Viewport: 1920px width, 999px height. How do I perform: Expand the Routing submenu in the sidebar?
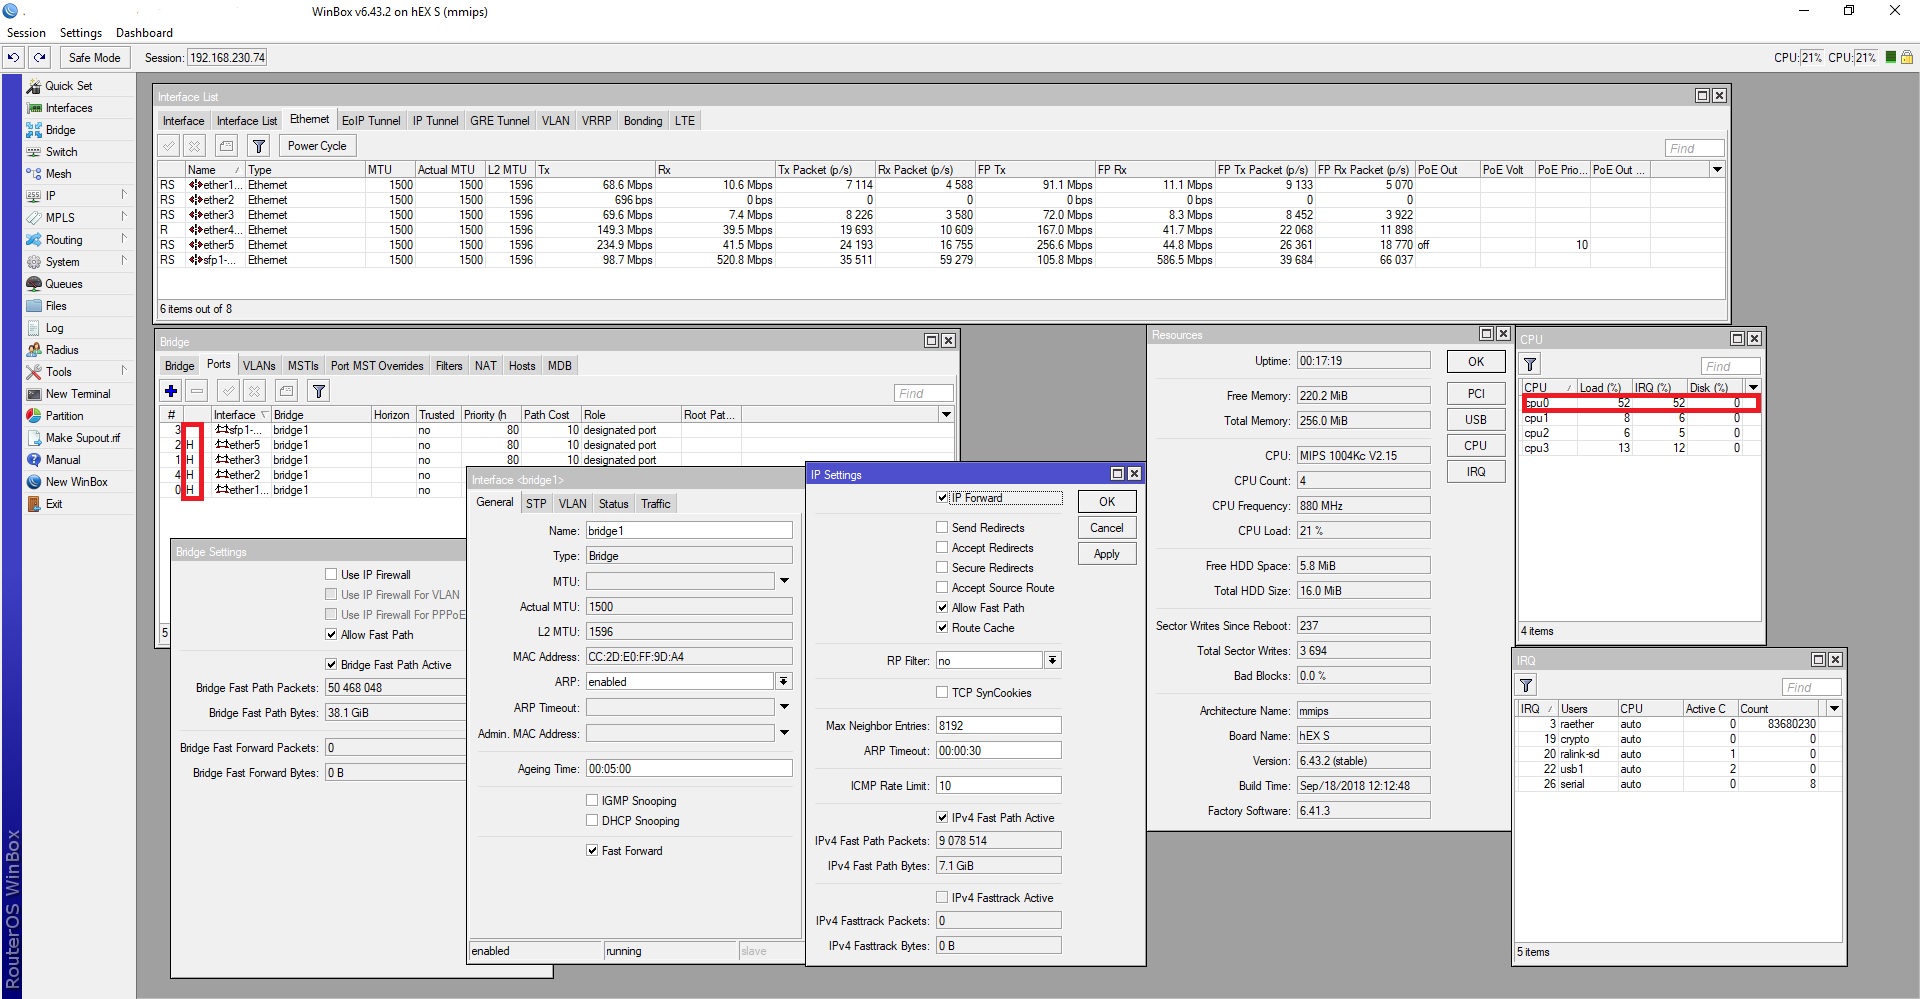point(64,240)
